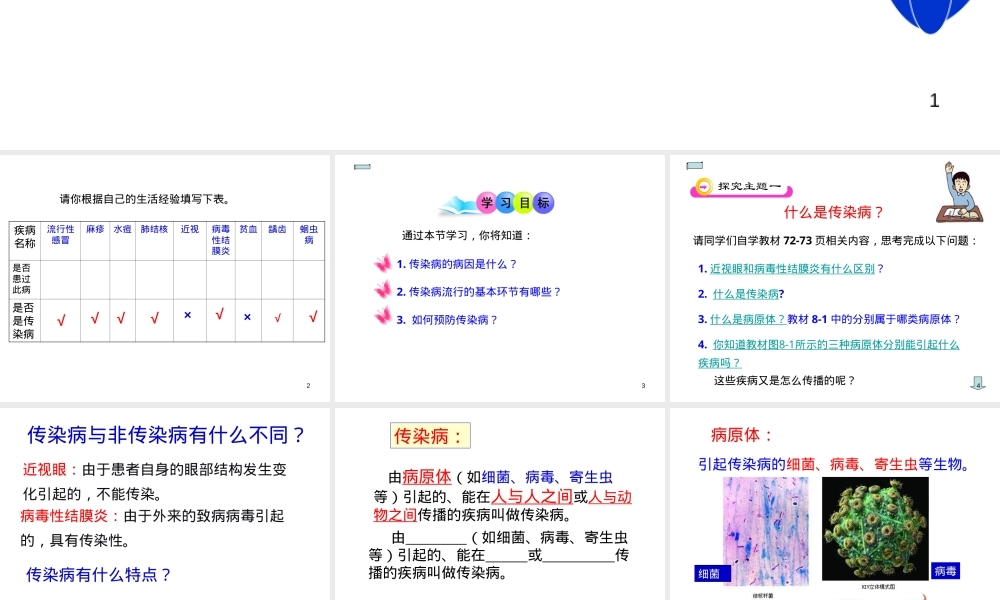This screenshot has height=600, width=1000.
Task: Click the yellow arrow circle beside 探究主题一
Action: (x=703, y=187)
